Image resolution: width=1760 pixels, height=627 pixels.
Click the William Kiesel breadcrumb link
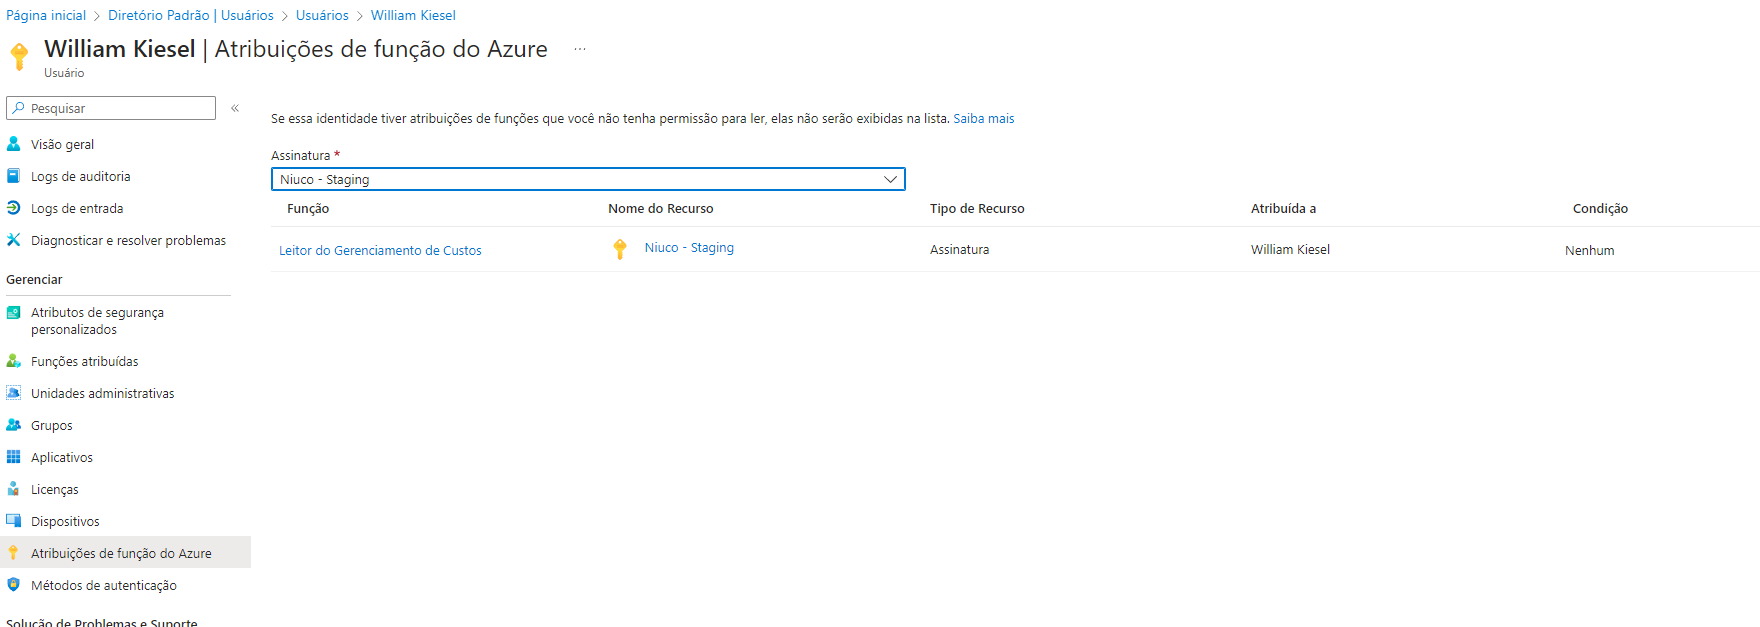click(413, 15)
